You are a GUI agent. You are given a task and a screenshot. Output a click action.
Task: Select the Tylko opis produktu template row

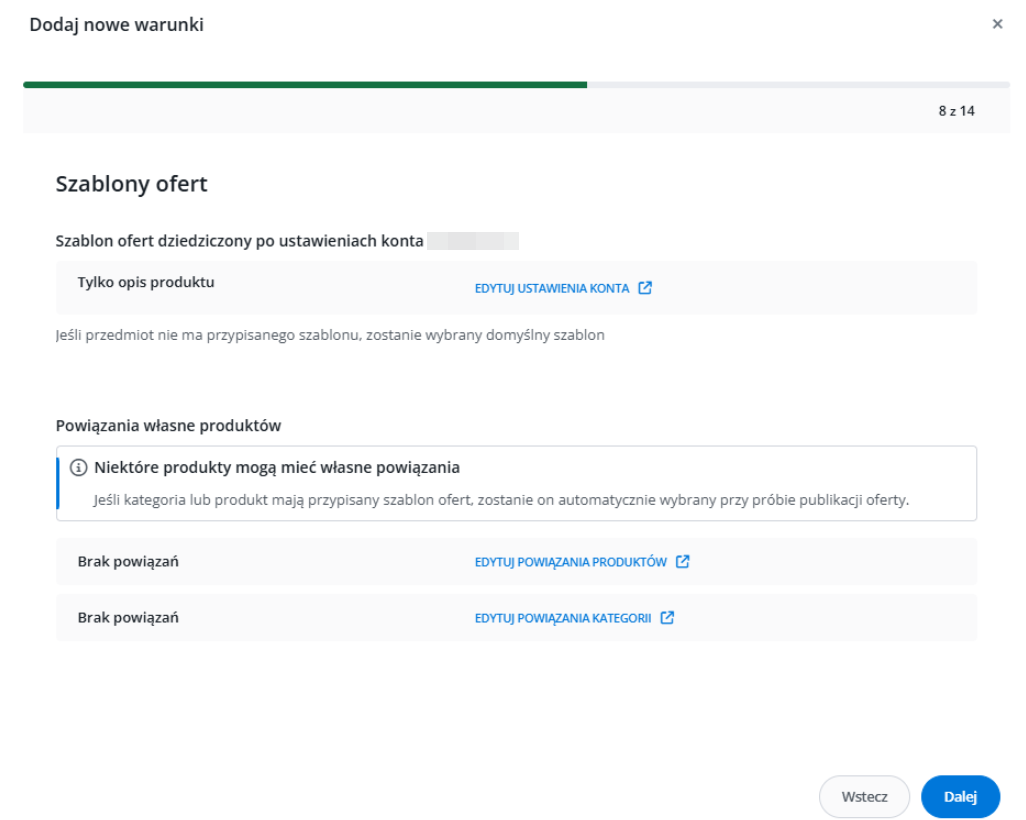pos(146,282)
